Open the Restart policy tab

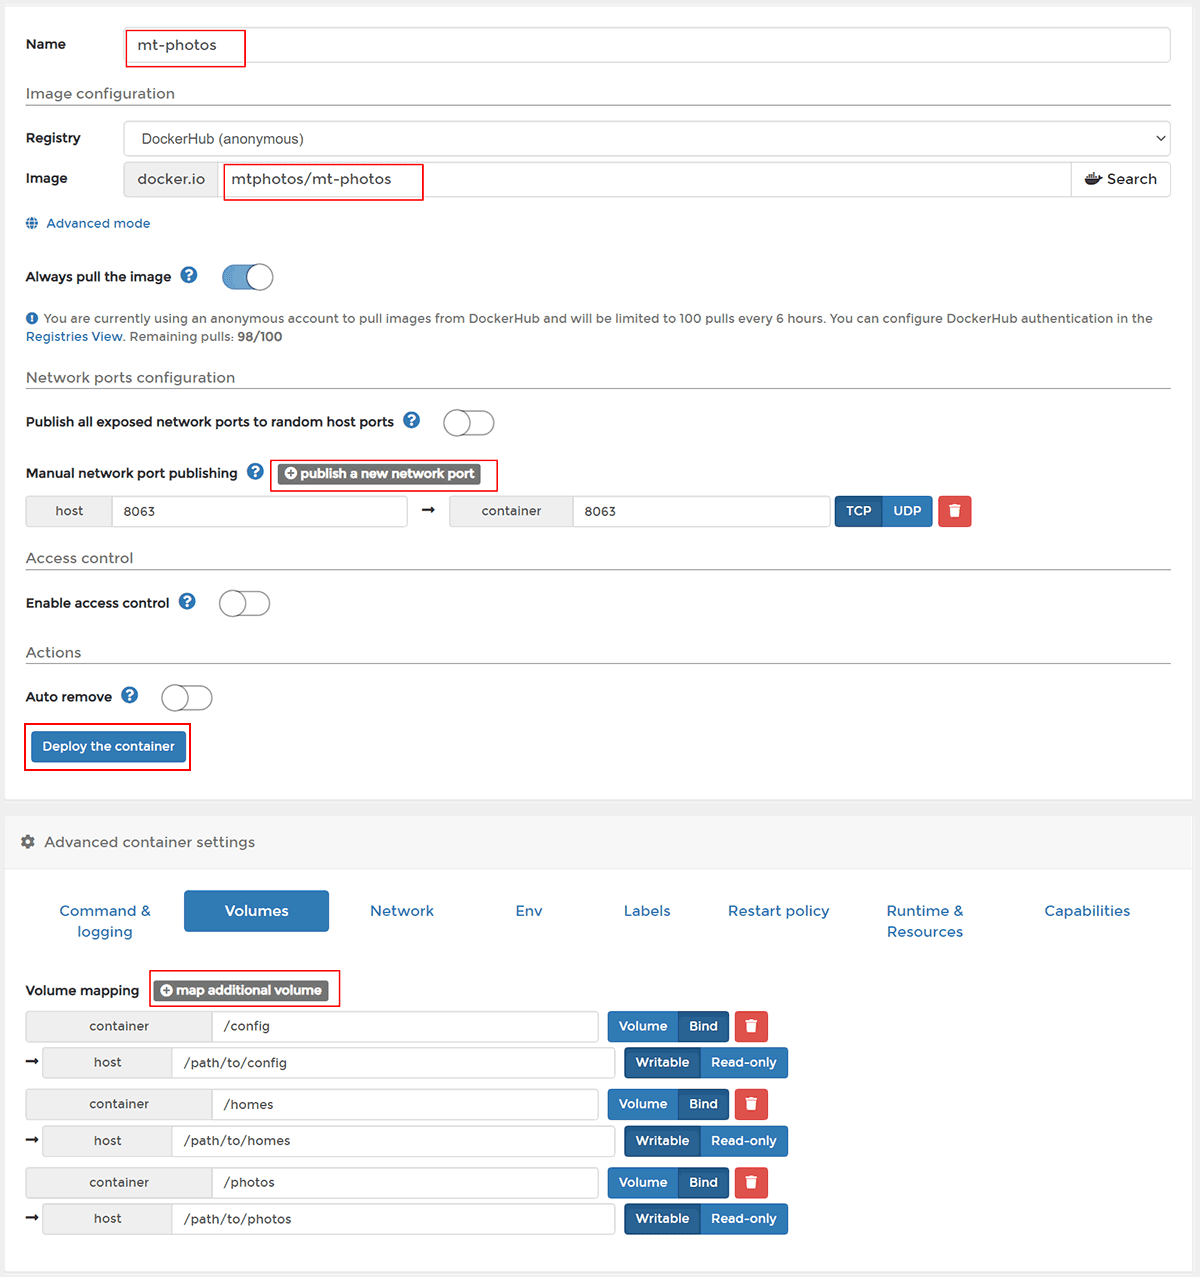point(778,911)
